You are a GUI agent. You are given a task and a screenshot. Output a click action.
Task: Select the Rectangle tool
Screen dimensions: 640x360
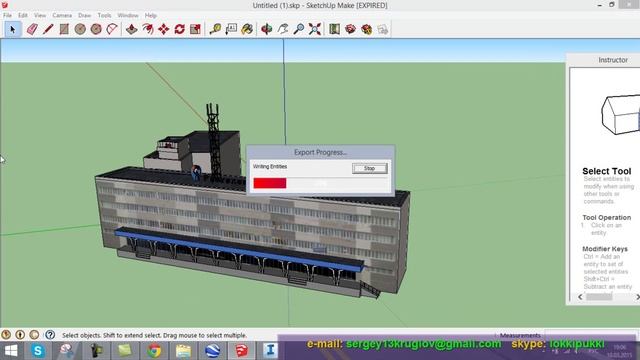pos(64,29)
